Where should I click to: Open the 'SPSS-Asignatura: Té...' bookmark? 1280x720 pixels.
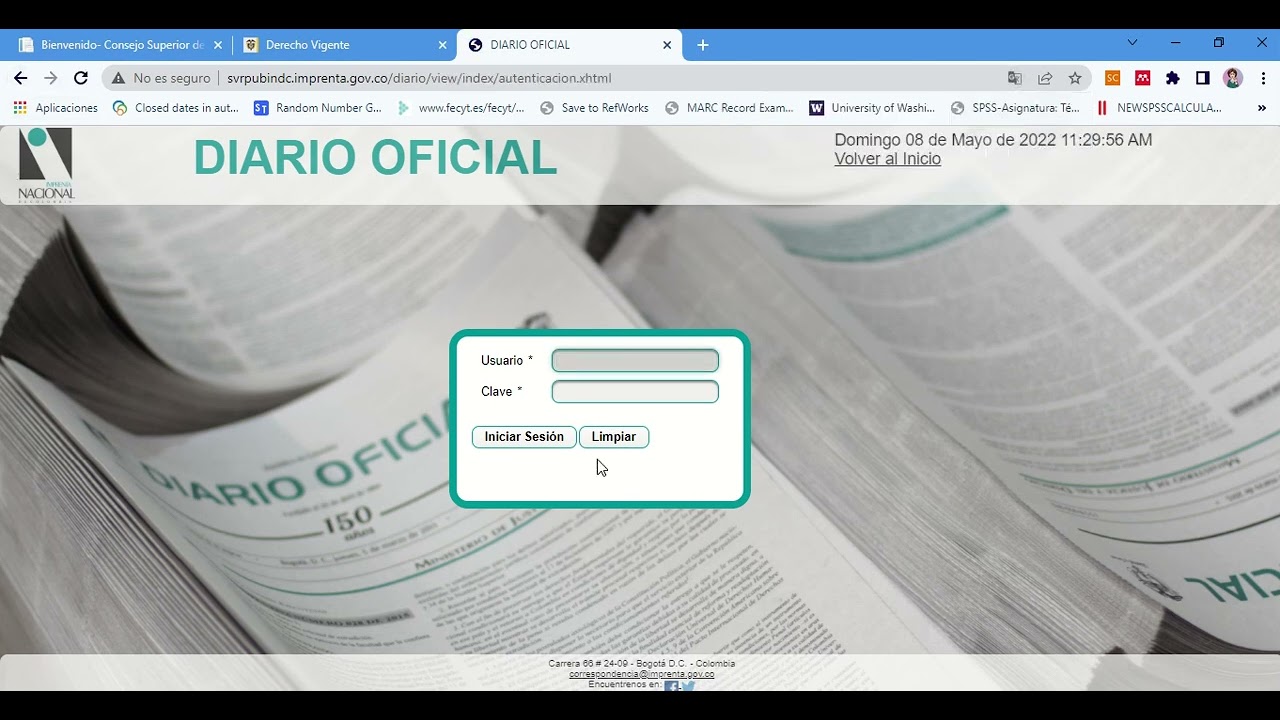[1015, 108]
